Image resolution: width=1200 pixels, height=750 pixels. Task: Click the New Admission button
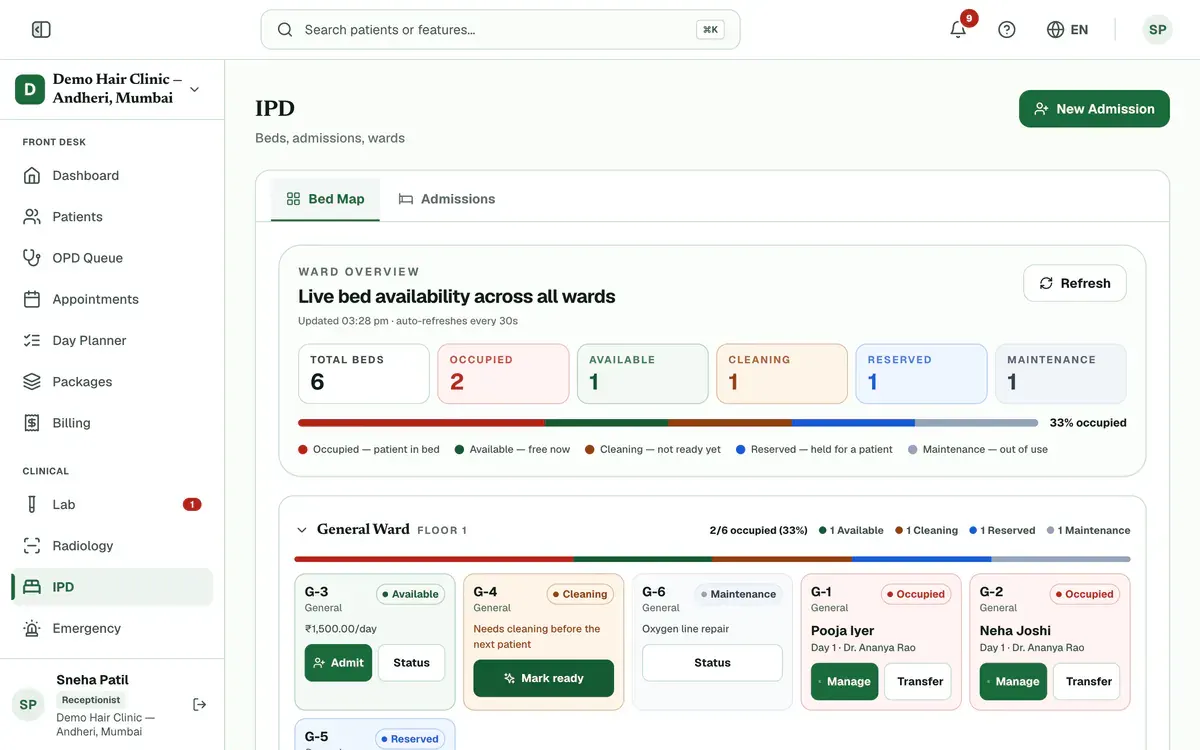point(1094,109)
